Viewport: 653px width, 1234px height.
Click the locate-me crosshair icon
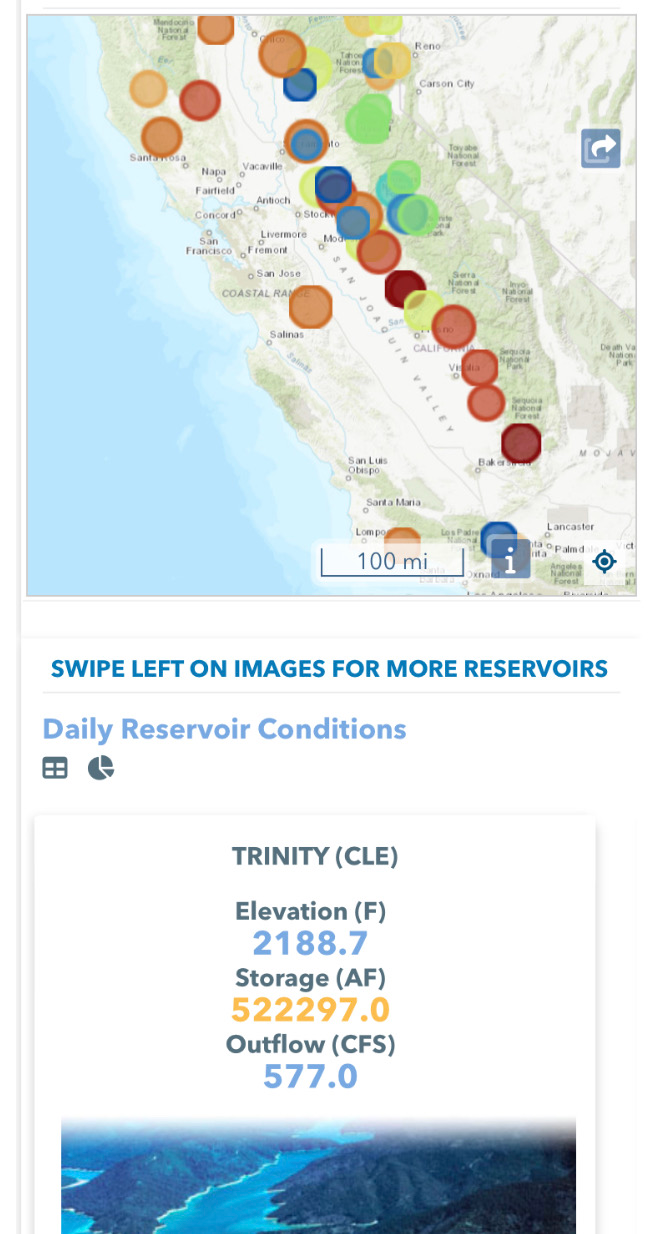pos(604,561)
